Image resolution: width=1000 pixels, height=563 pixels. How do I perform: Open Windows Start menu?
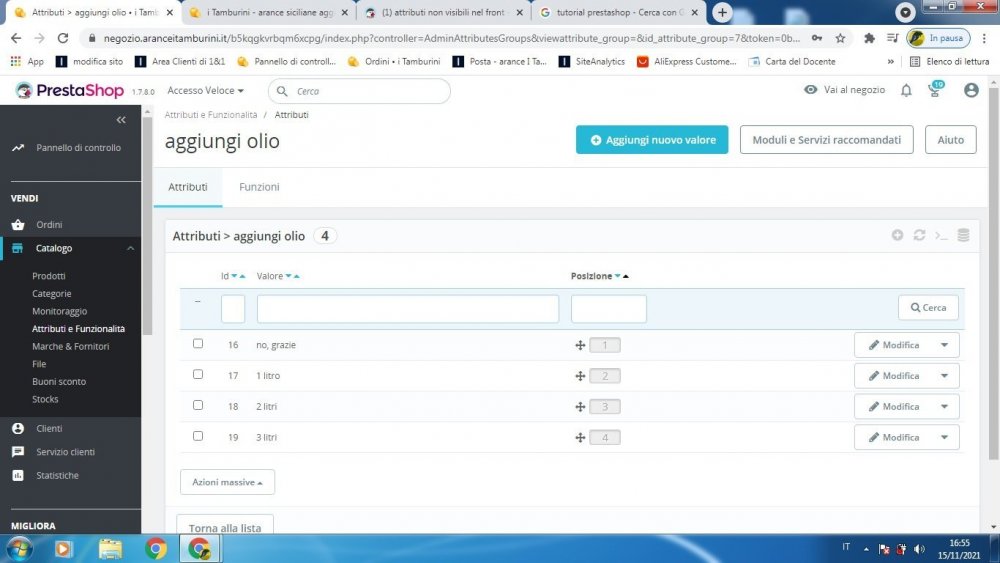click(18, 548)
